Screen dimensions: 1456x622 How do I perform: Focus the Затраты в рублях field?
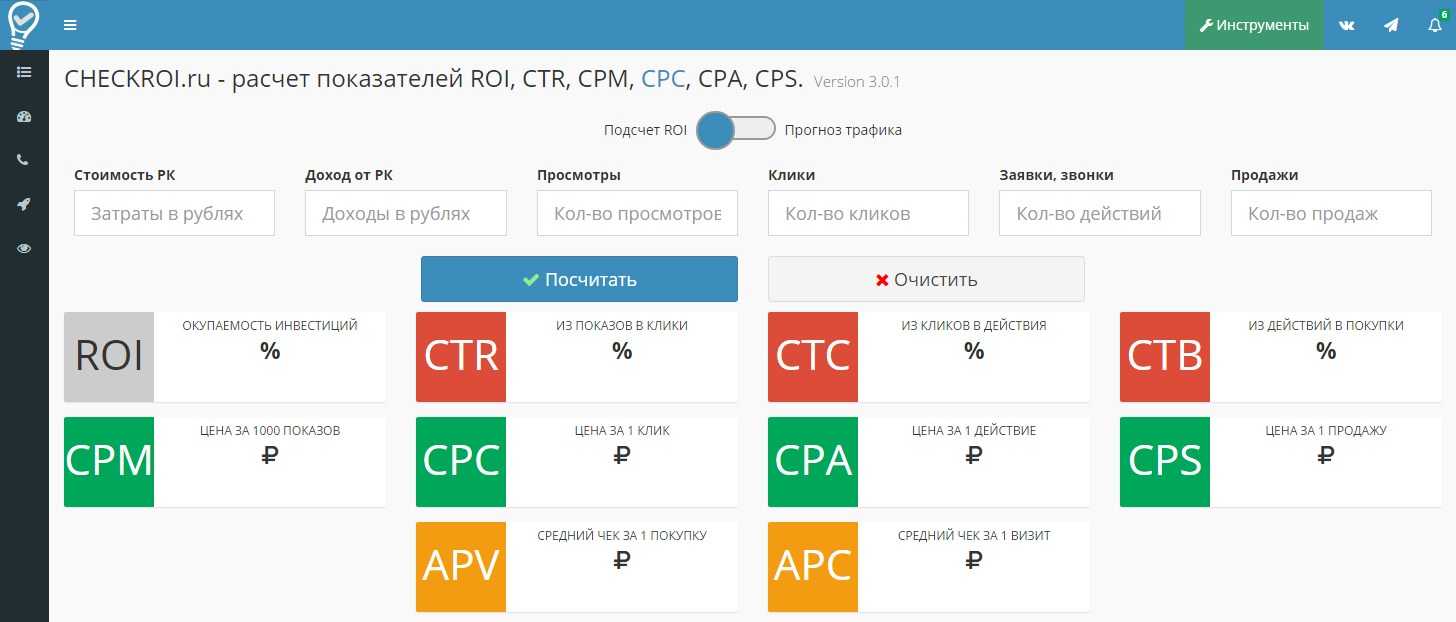pyautogui.click(x=174, y=213)
